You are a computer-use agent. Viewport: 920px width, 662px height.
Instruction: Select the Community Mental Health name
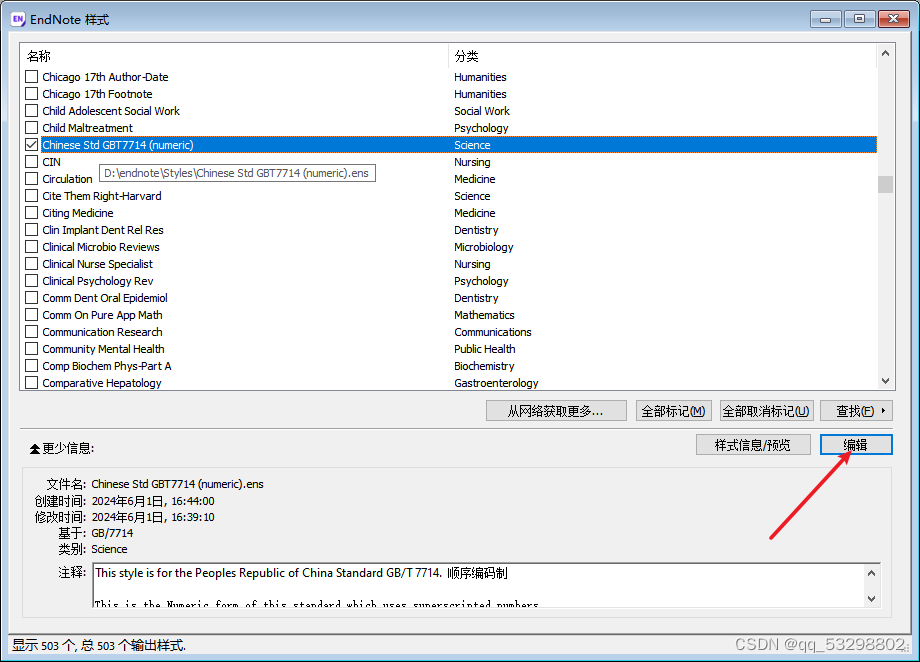coord(103,349)
